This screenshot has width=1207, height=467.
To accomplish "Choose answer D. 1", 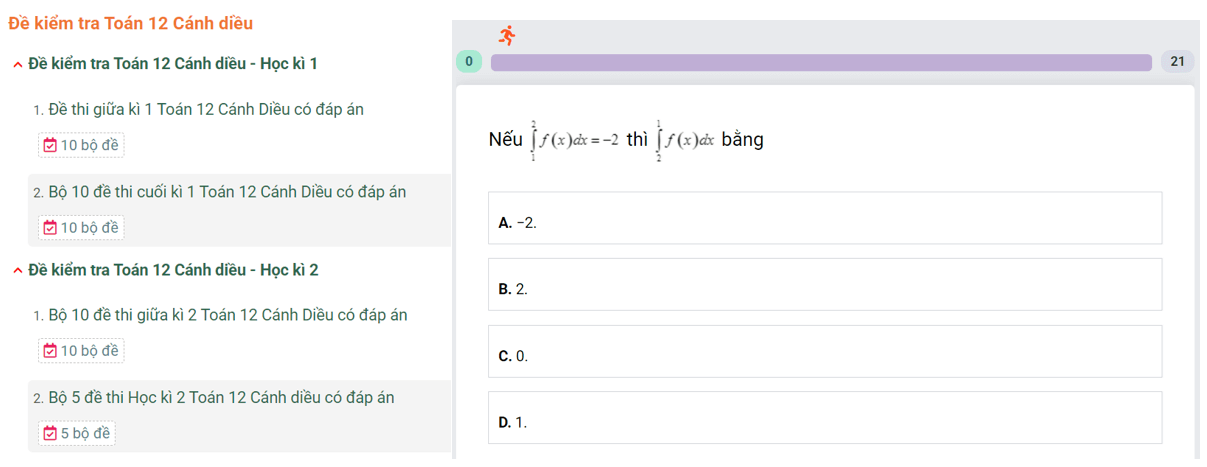I will click(825, 418).
